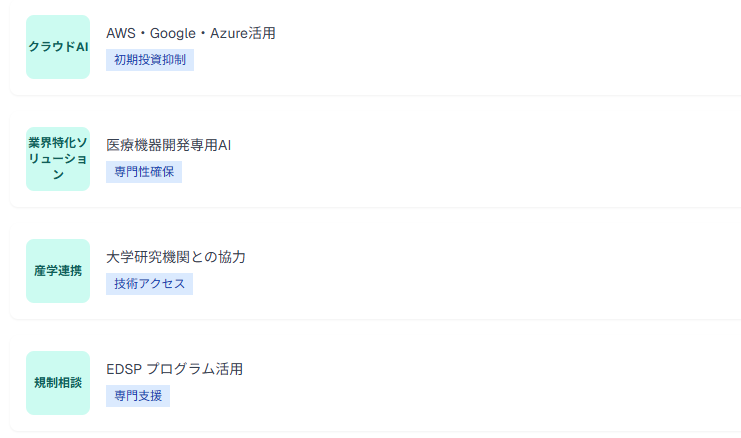Click the クラウドAI green badge
This screenshot has width=741, height=438.
pyautogui.click(x=58, y=47)
